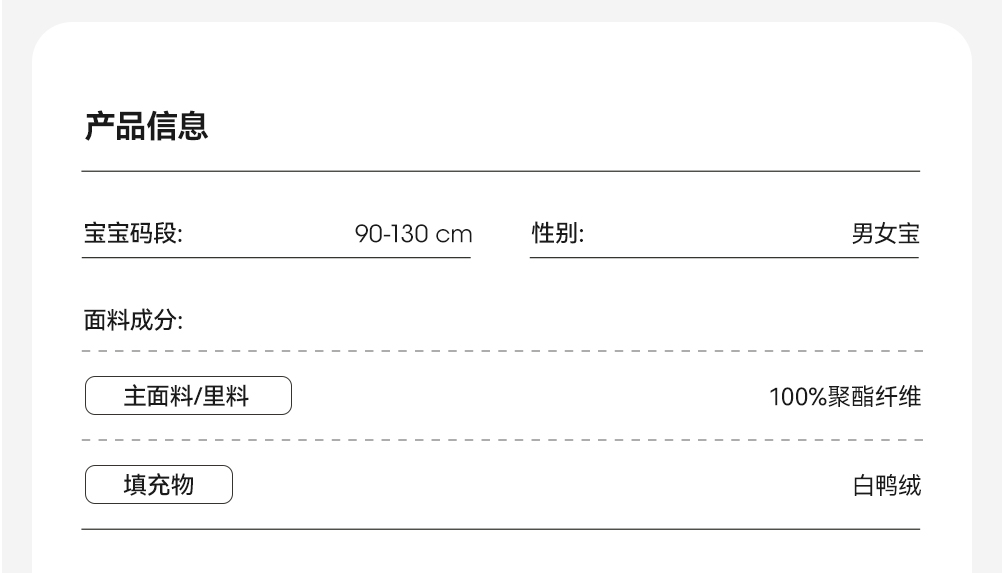This screenshot has width=1004, height=573.
Task: Click the 100%聚酯纤维 material value
Action: 844,398
